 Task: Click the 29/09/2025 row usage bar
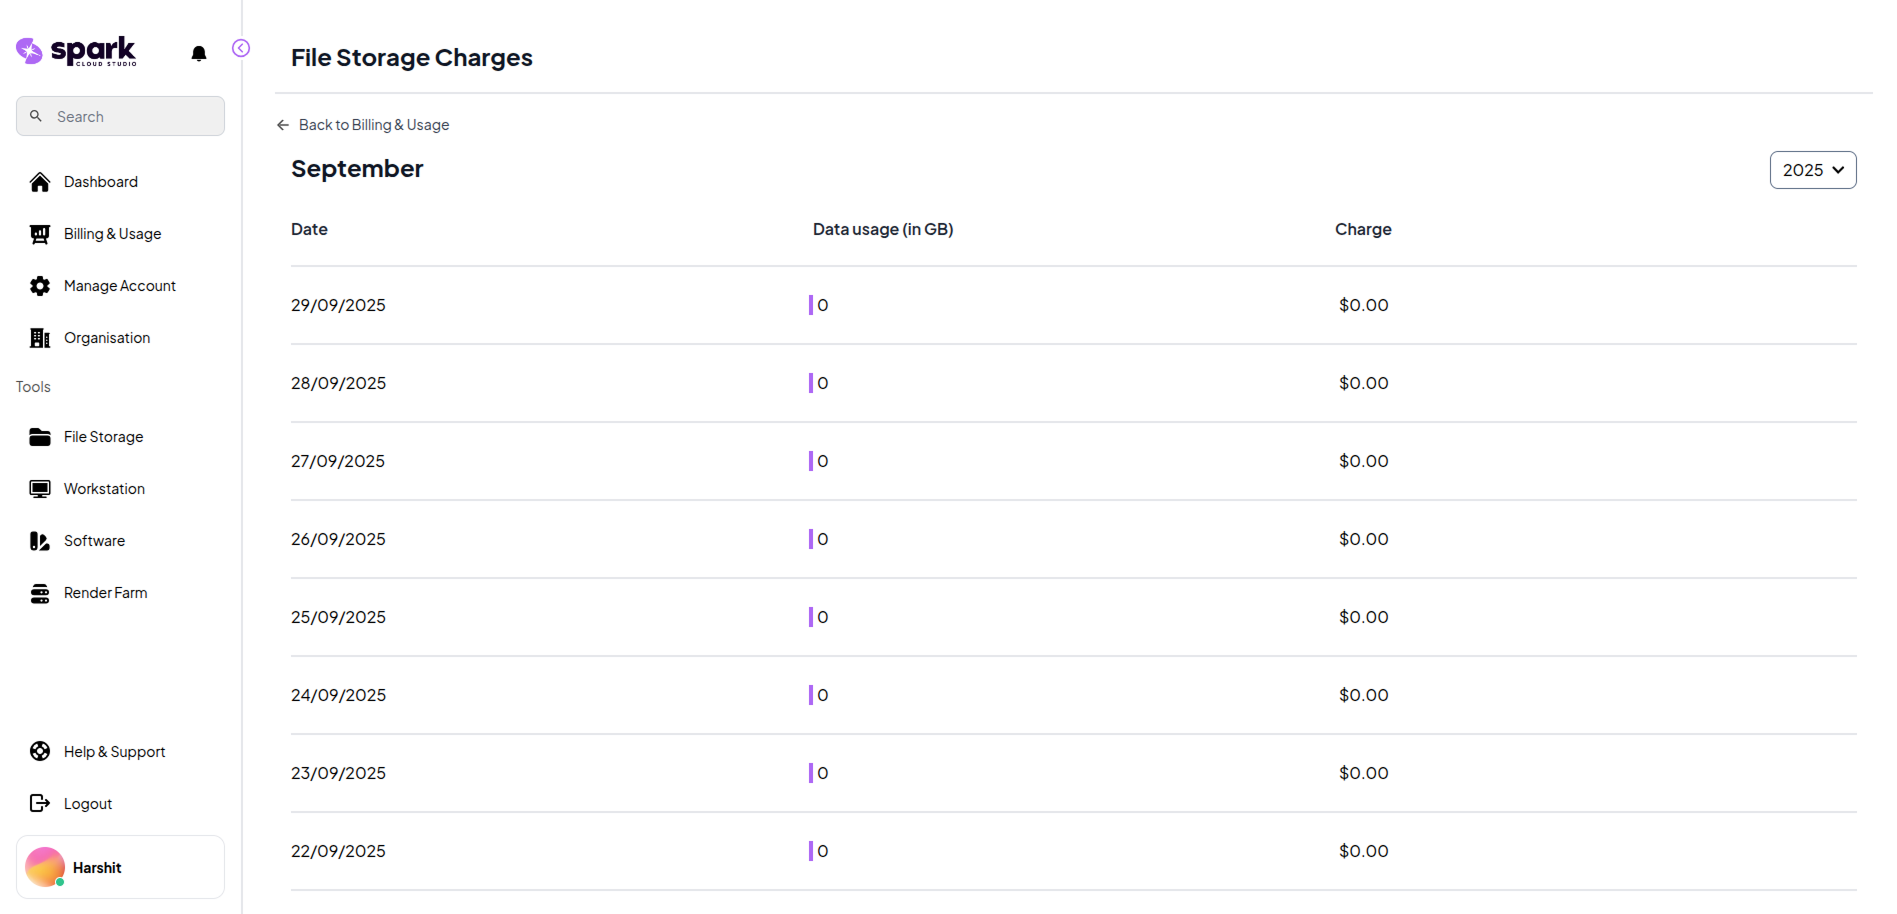(811, 305)
